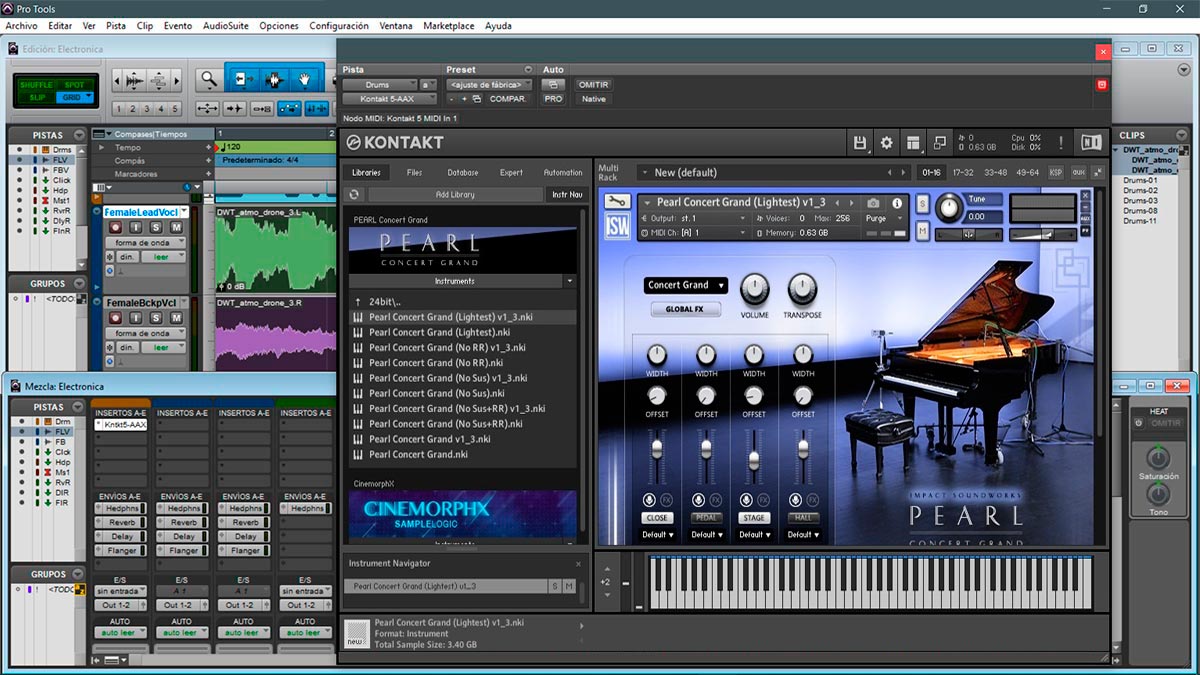This screenshot has width=1200, height=675.
Task: Open the Evento menu
Action: pyautogui.click(x=178, y=25)
